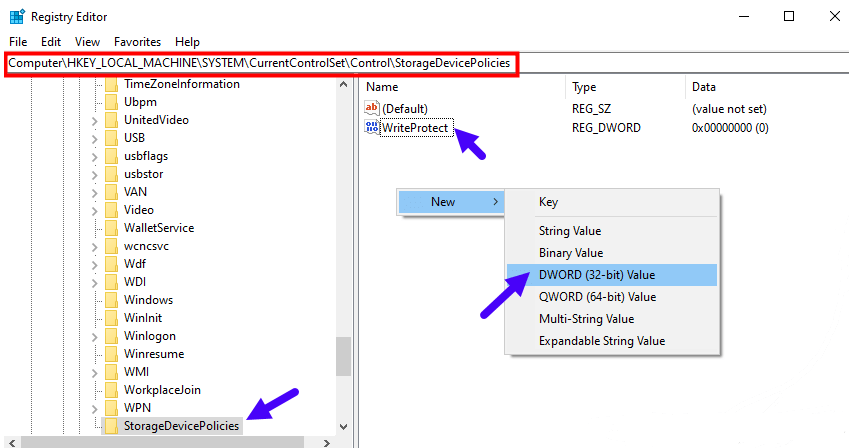This screenshot has width=849, height=448.
Task: Click the usbflags folder icon
Action: point(111,156)
